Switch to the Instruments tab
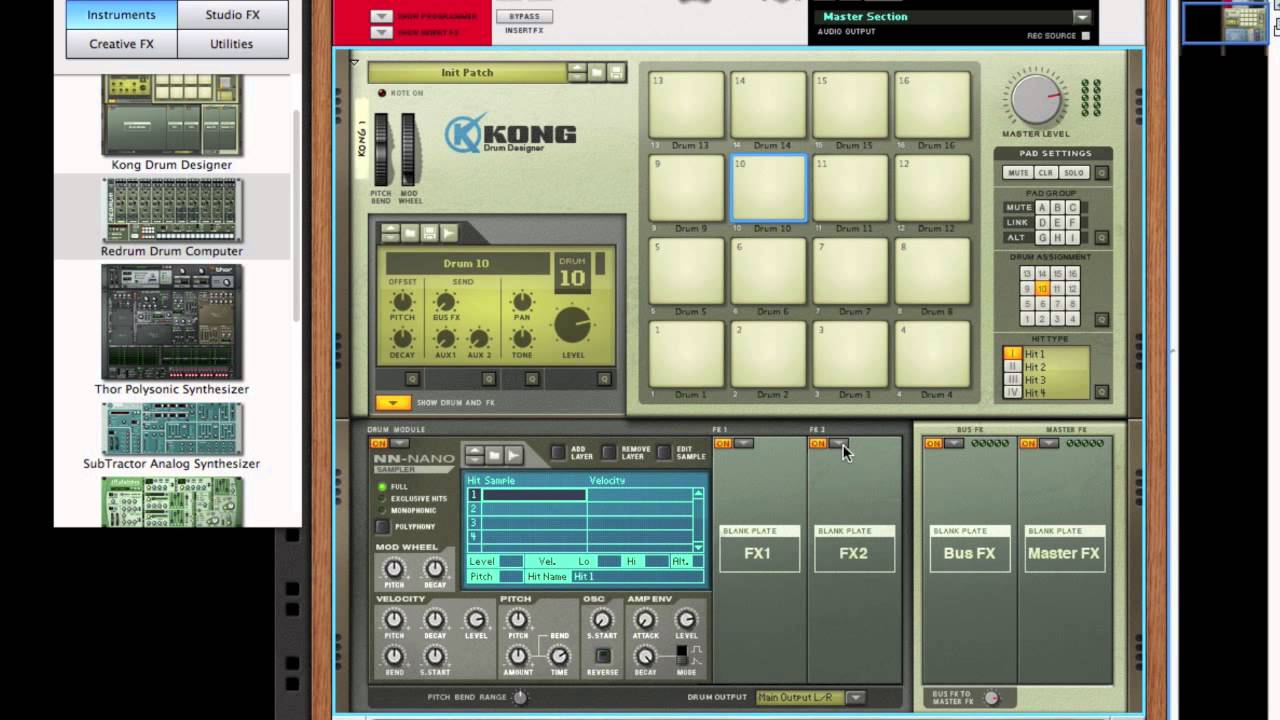Screen dimensions: 1280x720 click(x=121, y=15)
